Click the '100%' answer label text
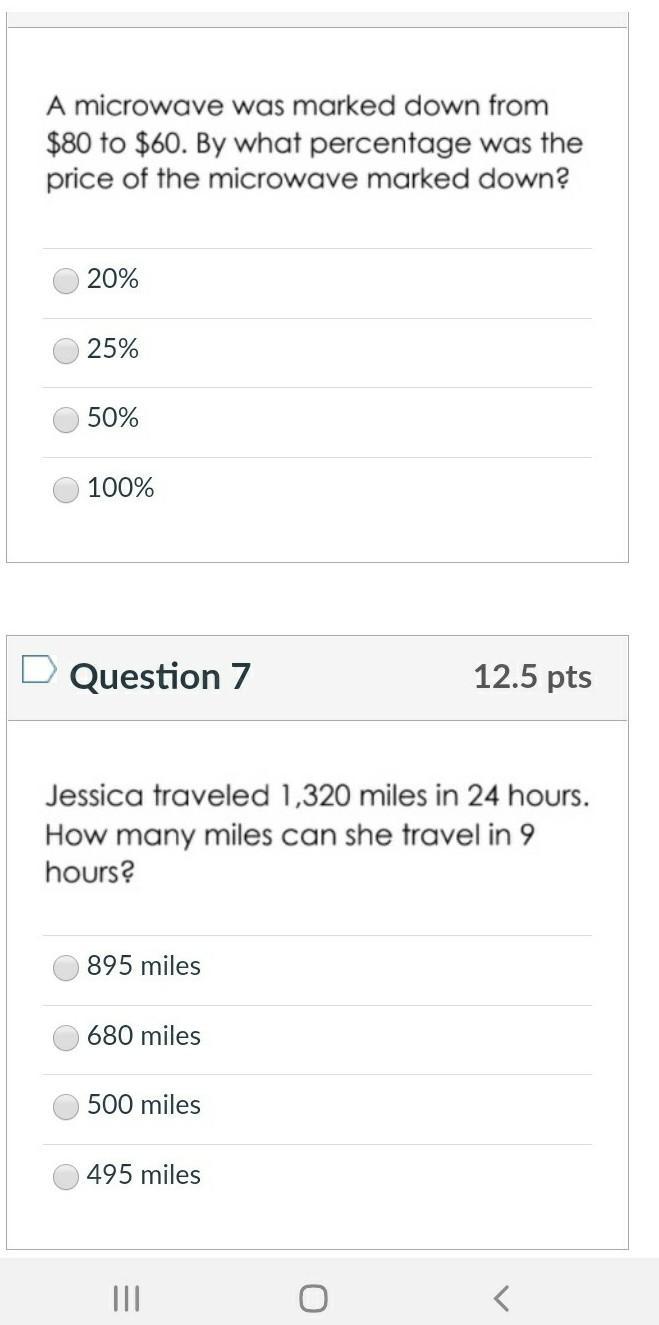This screenshot has width=659, height=1325. pos(120,487)
